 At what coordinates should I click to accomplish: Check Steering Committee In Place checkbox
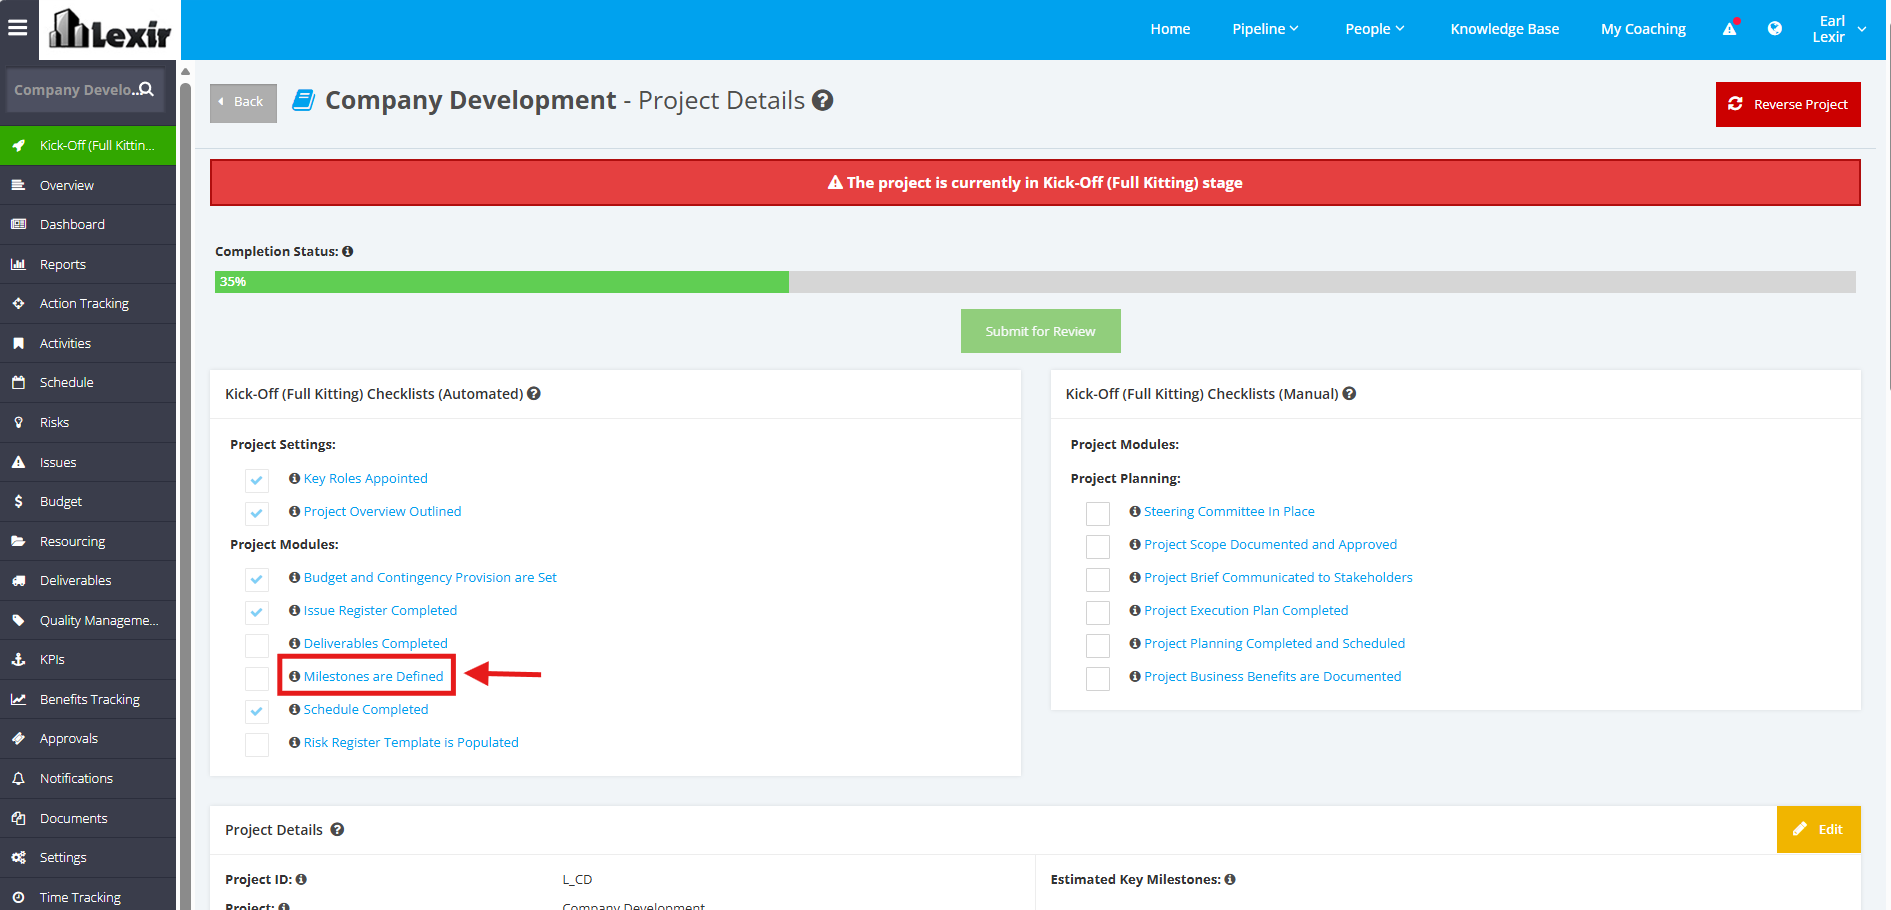point(1098,513)
